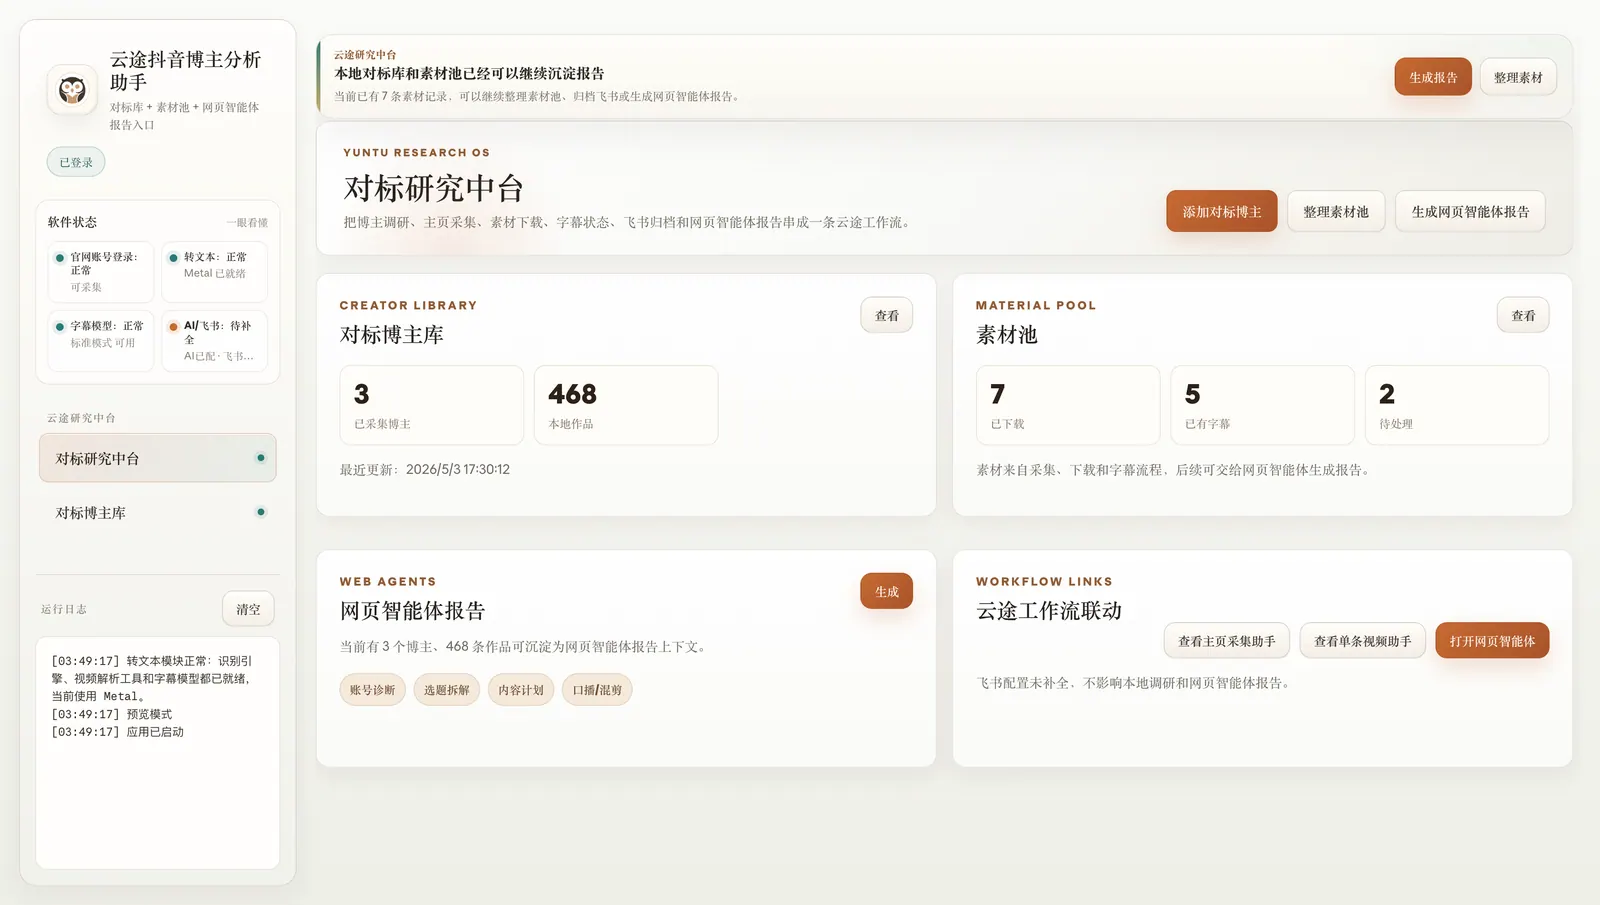The height and width of the screenshot is (905, 1600).
Task: Click the status dot on 对标博主库 item
Action: (x=261, y=512)
